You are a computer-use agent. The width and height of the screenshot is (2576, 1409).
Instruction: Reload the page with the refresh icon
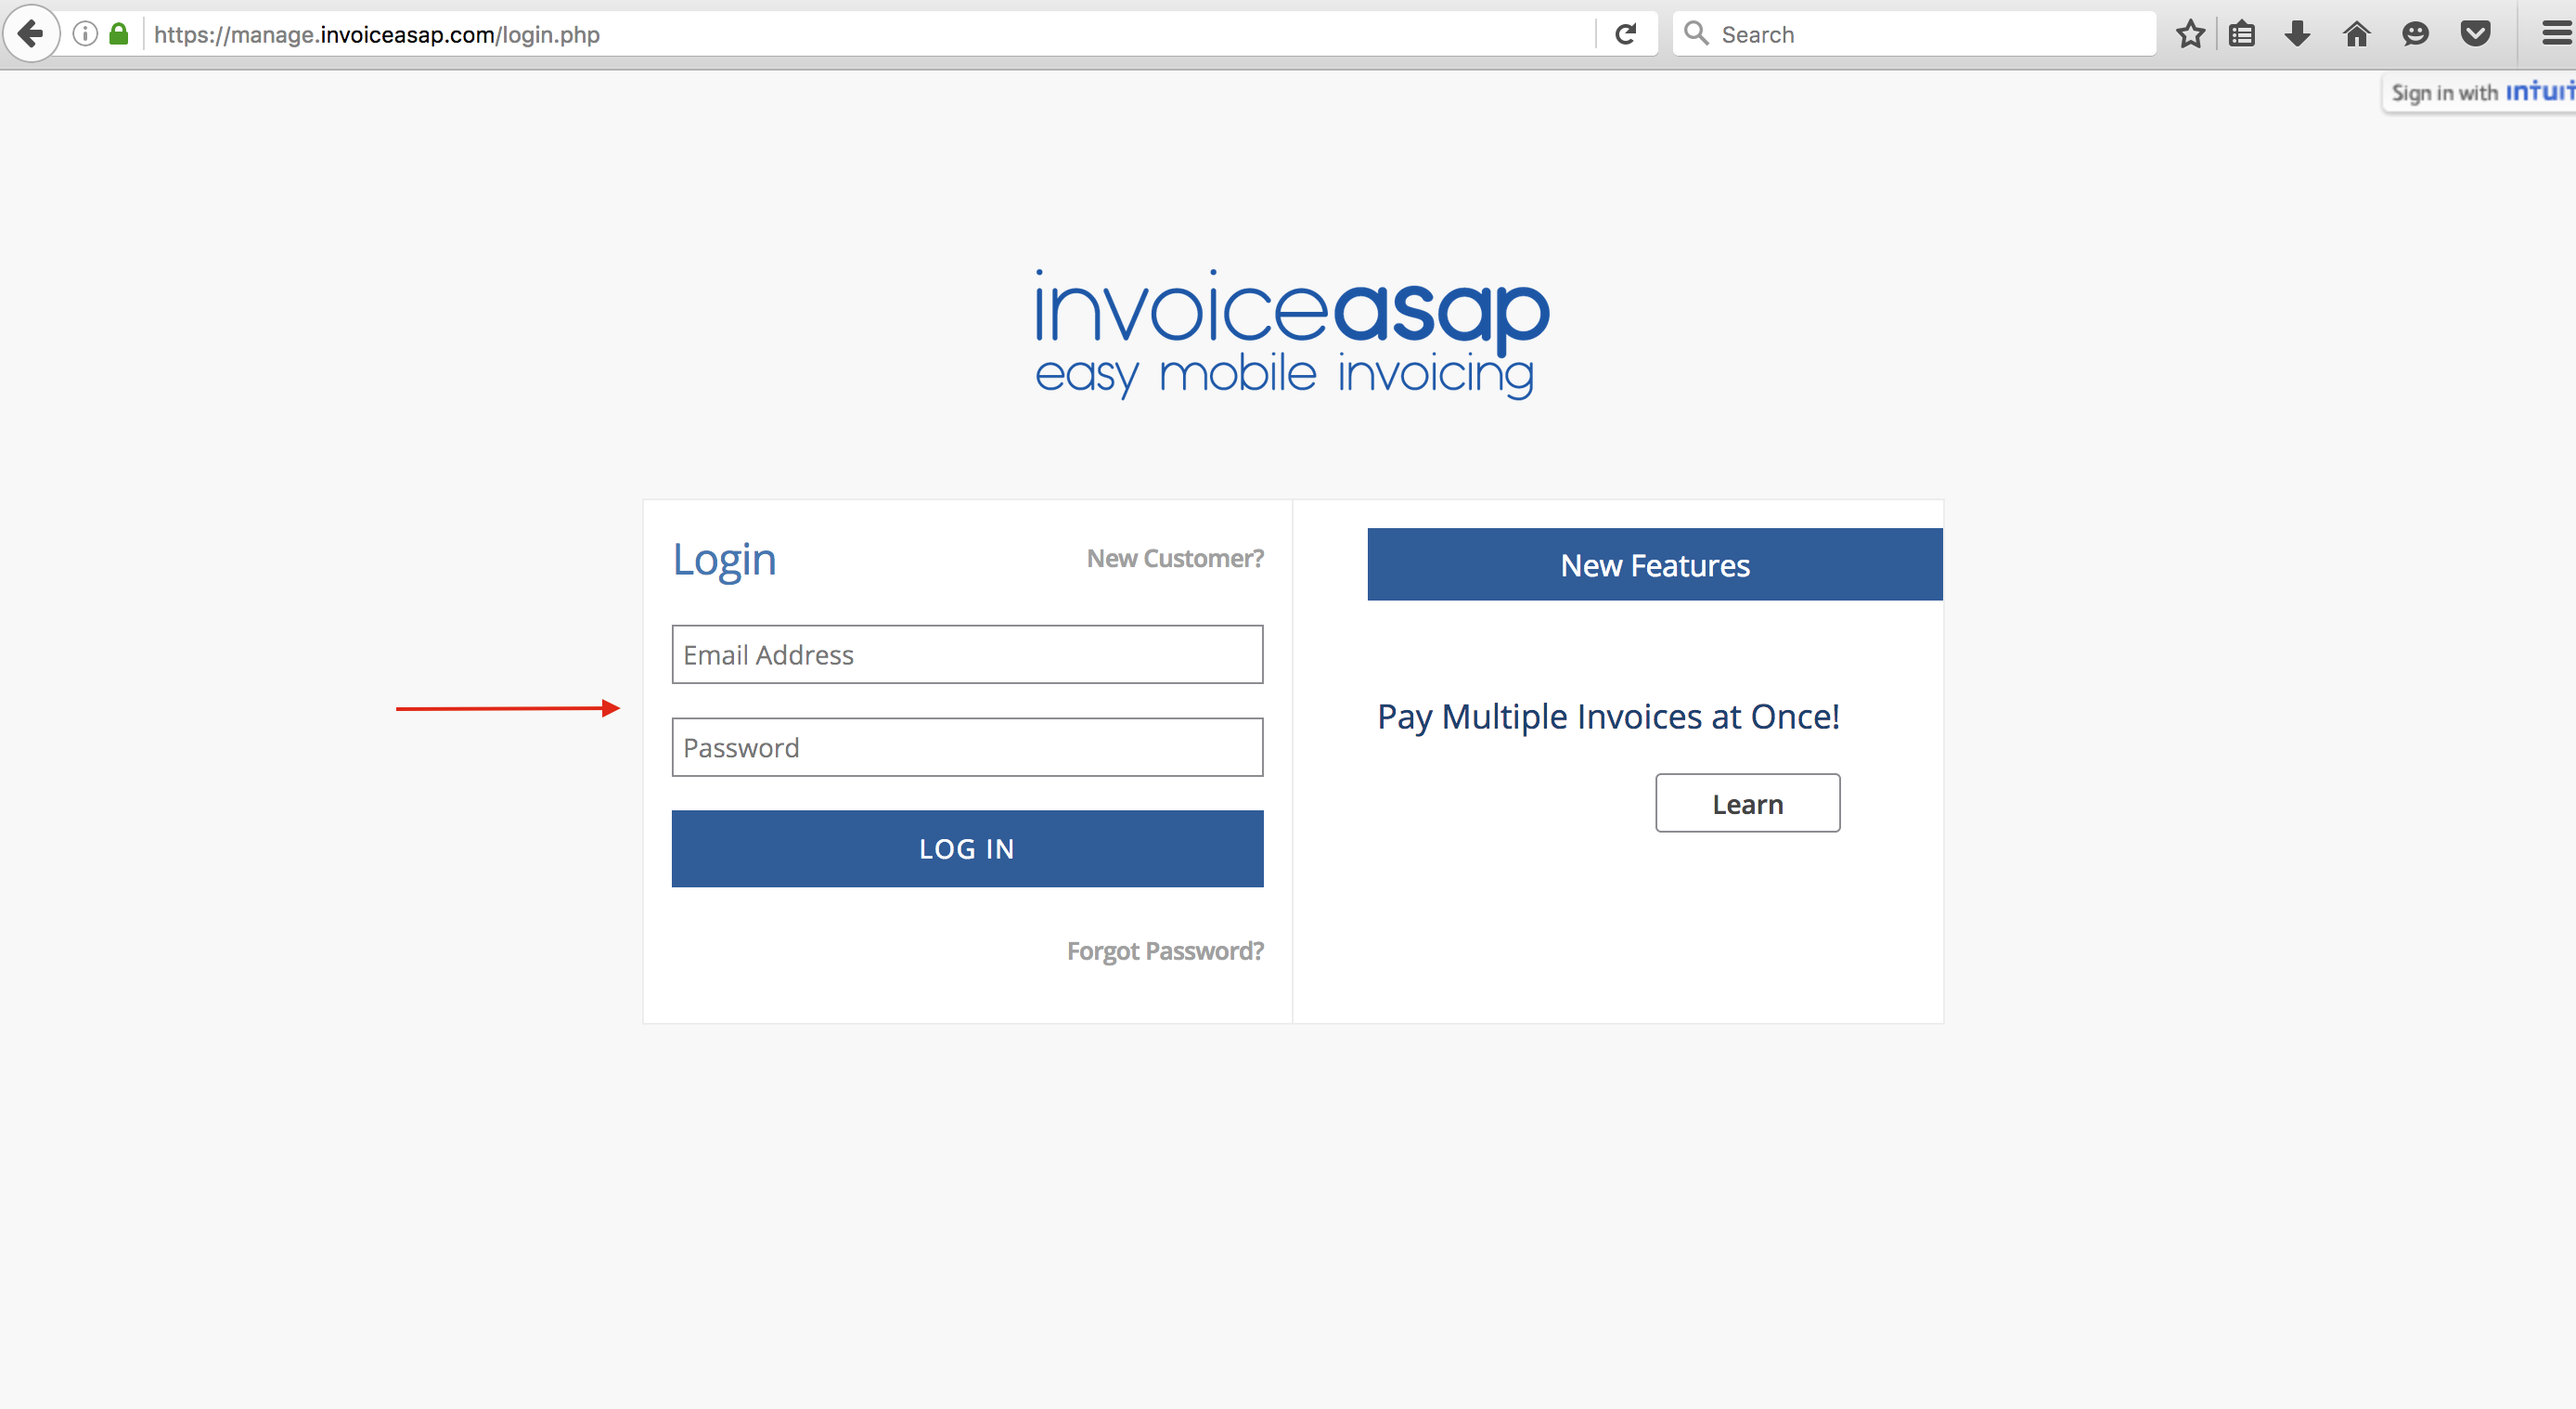click(x=1625, y=34)
